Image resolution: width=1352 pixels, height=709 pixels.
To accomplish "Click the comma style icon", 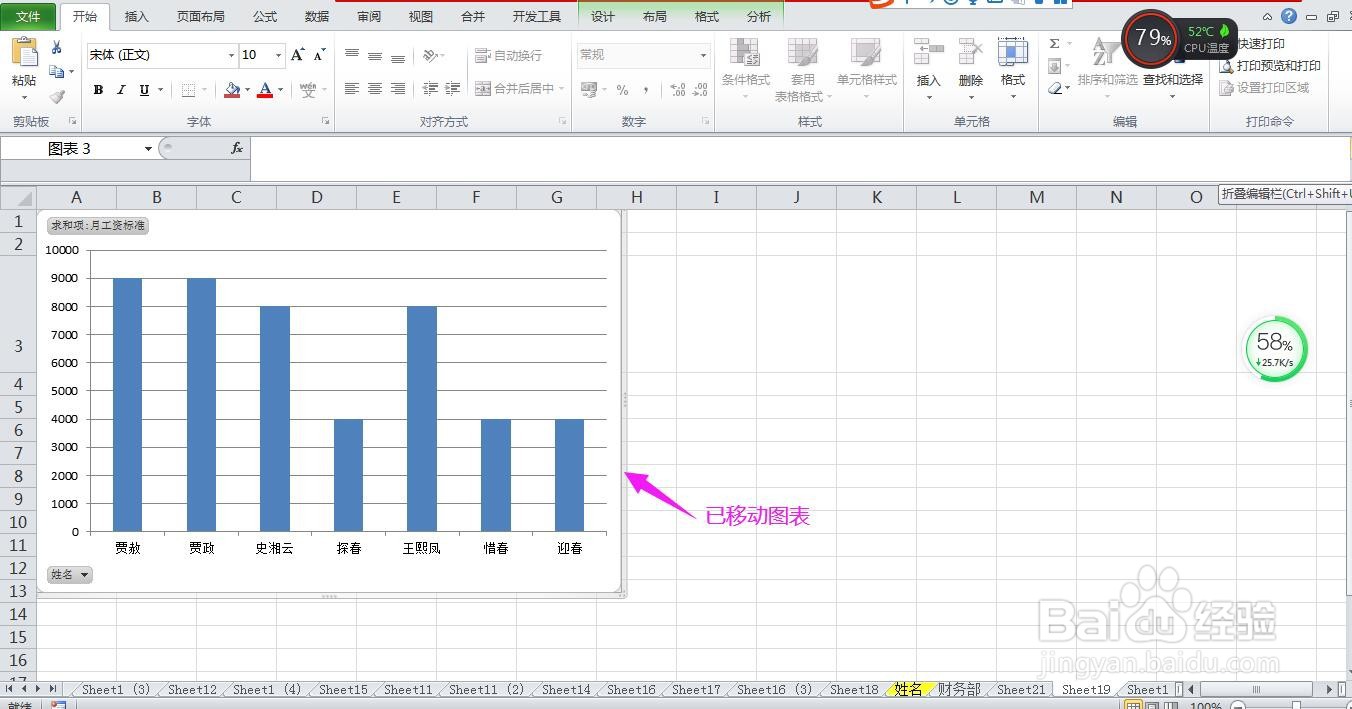I will click(646, 90).
